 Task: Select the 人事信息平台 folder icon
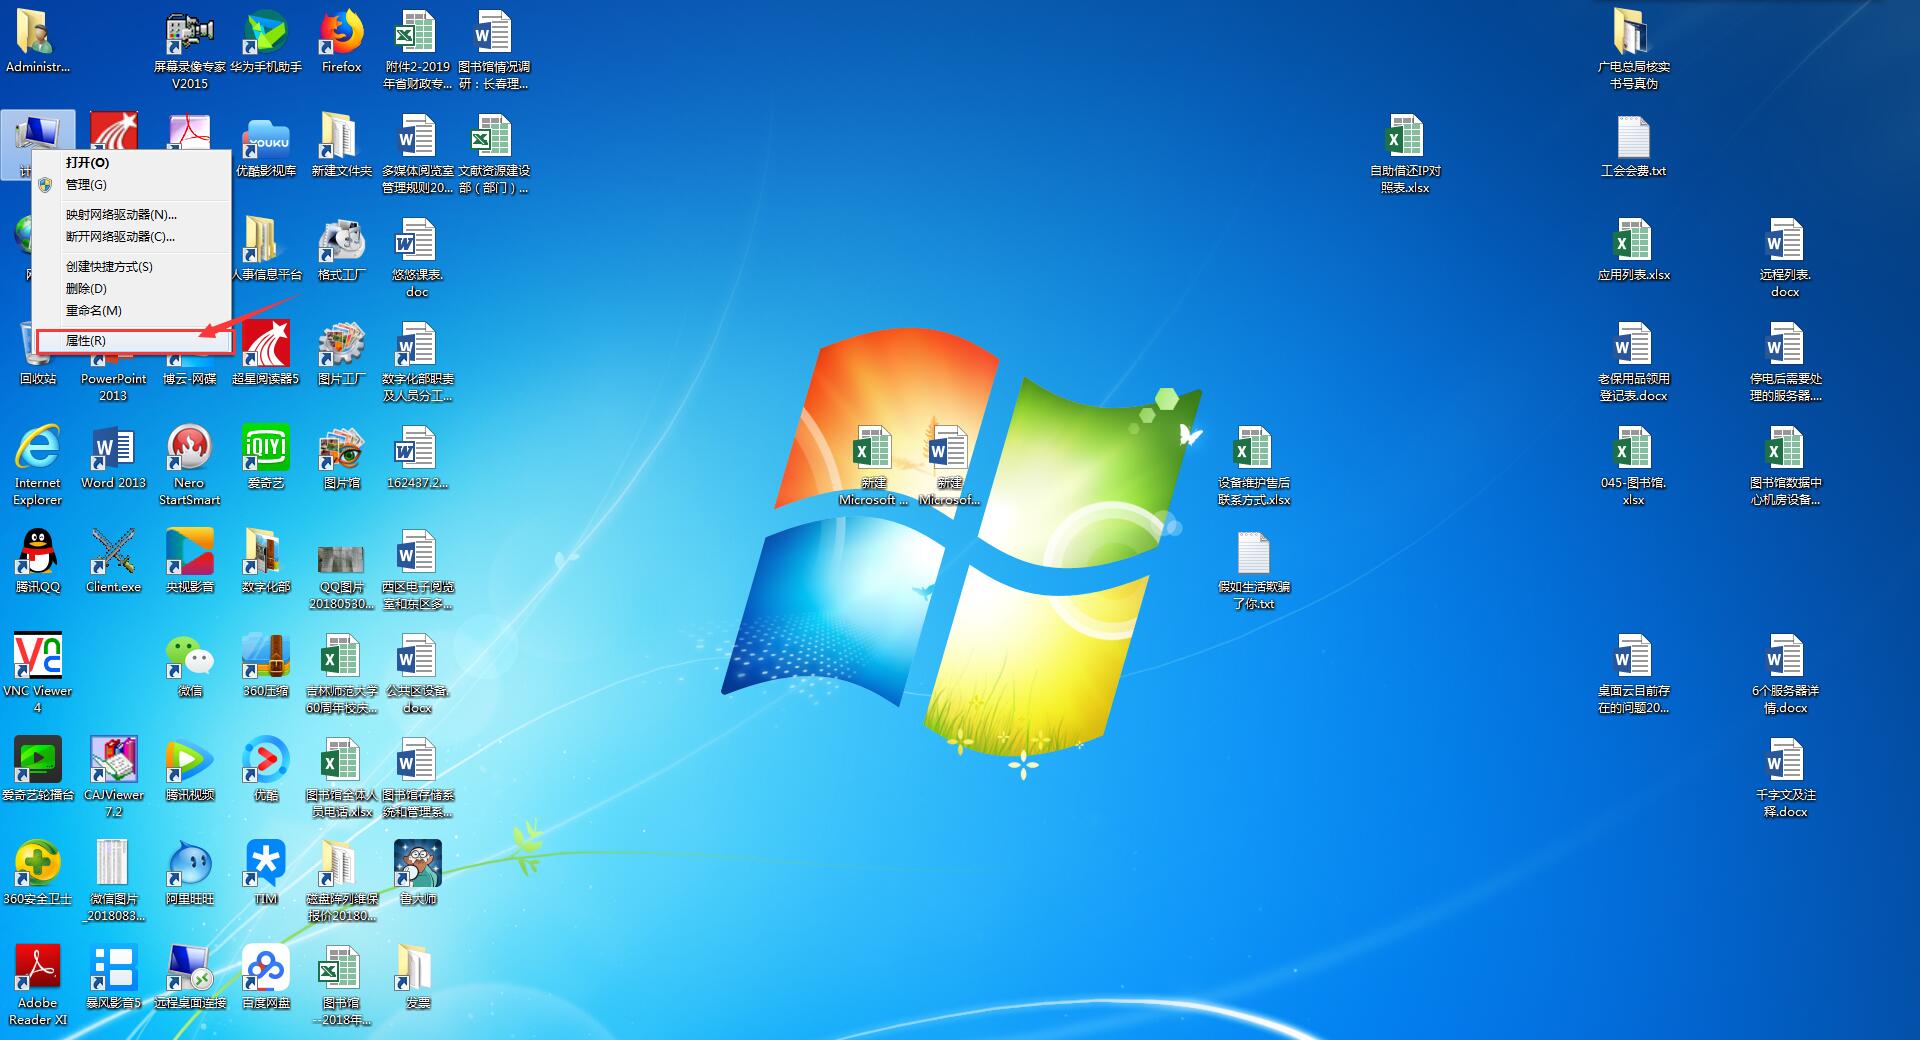pyautogui.click(x=266, y=250)
